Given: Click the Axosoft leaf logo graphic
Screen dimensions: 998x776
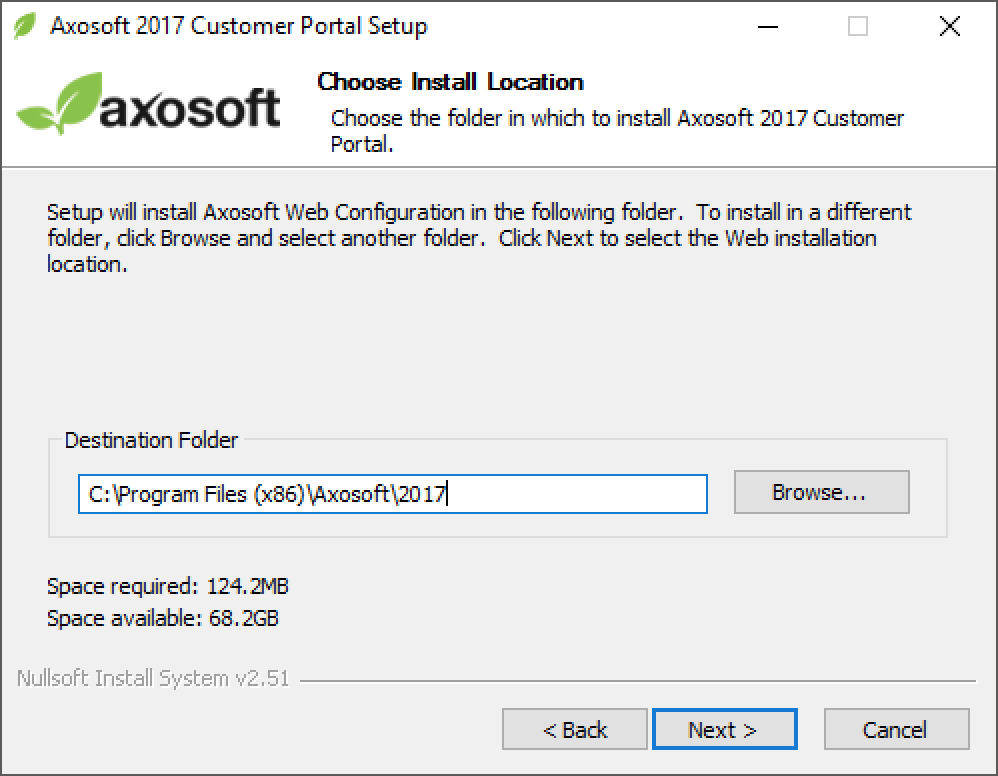Looking at the screenshot, I should click(59, 103).
